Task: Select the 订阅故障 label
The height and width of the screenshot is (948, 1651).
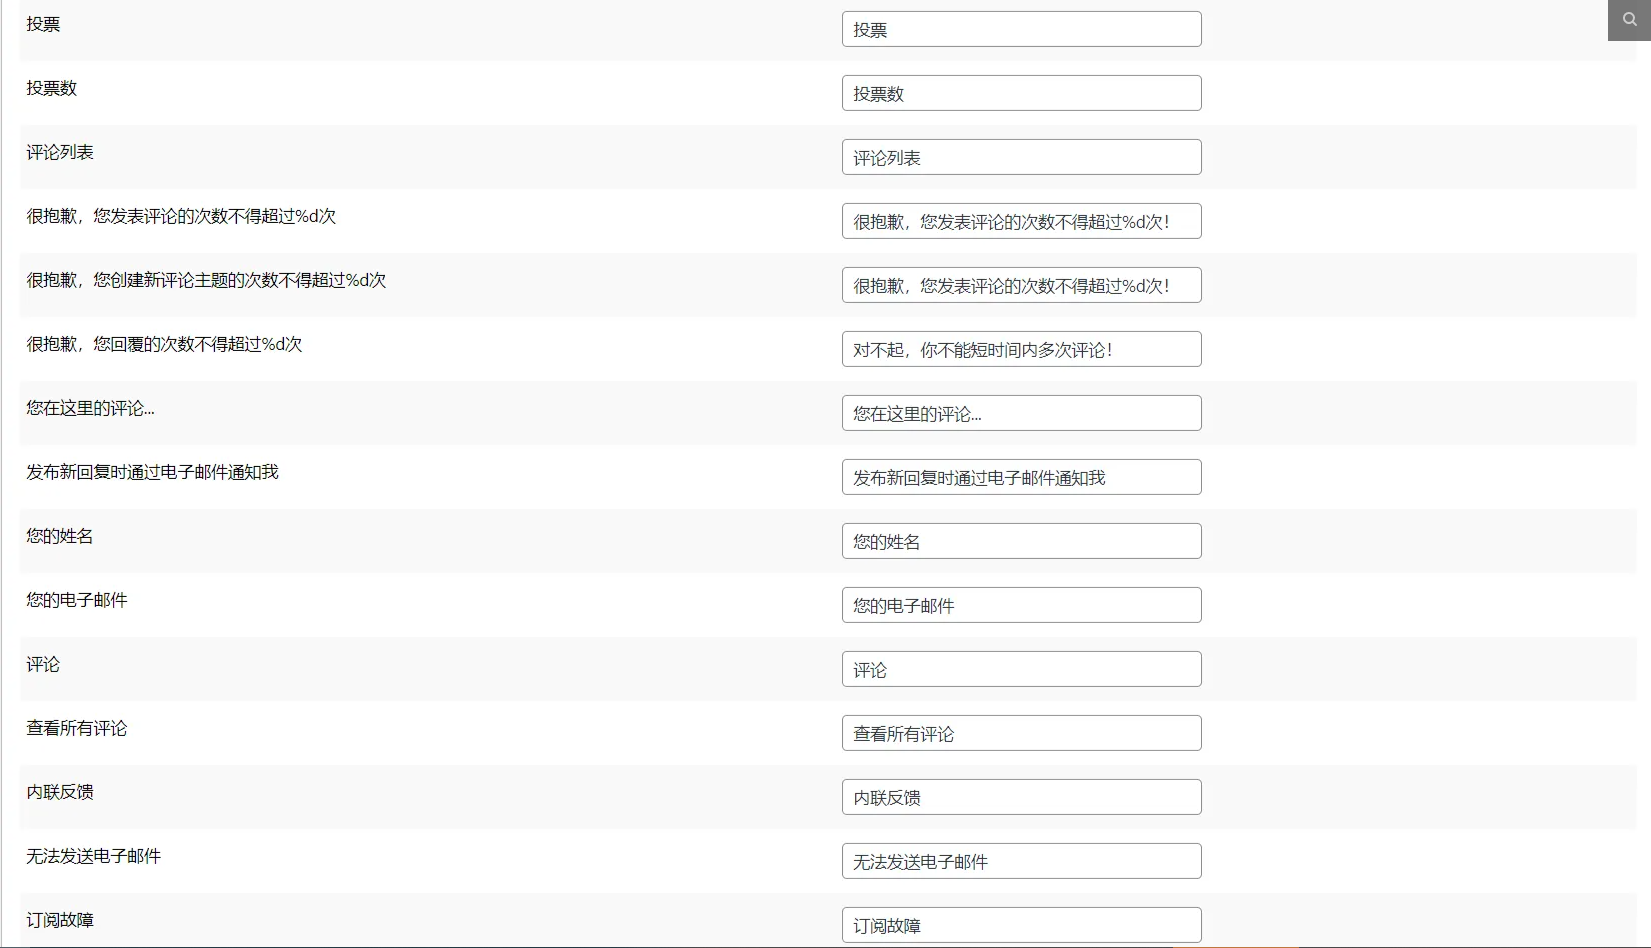Action: tap(60, 920)
